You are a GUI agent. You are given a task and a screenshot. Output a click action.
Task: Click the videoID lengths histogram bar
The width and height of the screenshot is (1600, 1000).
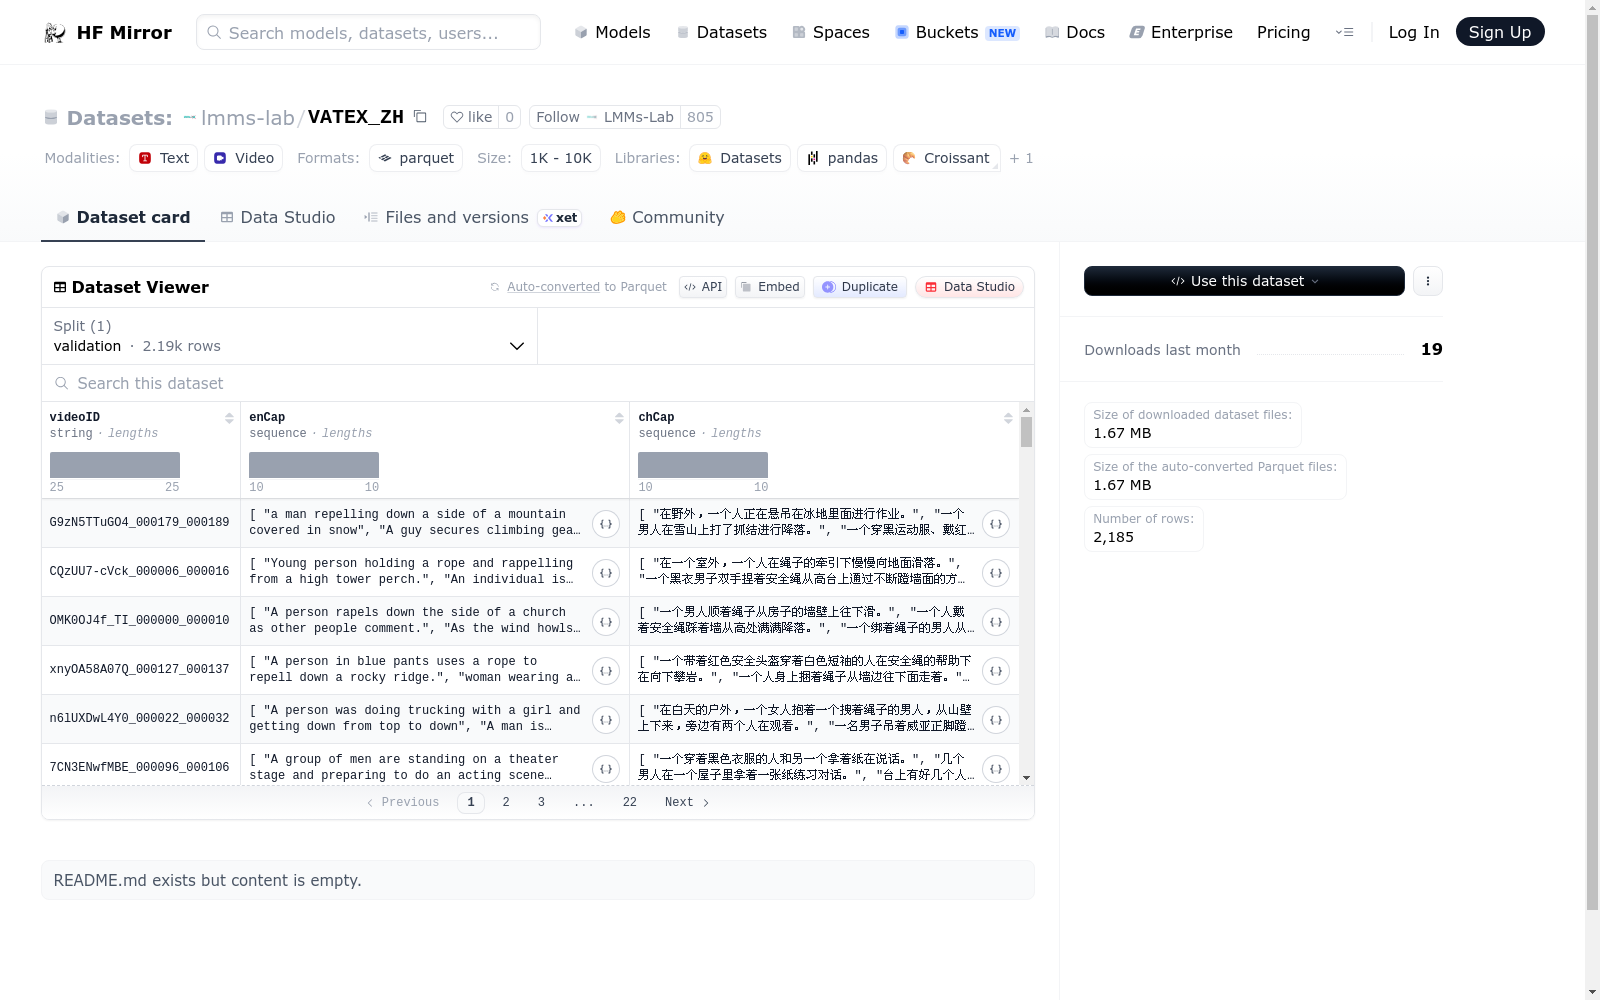pos(115,465)
